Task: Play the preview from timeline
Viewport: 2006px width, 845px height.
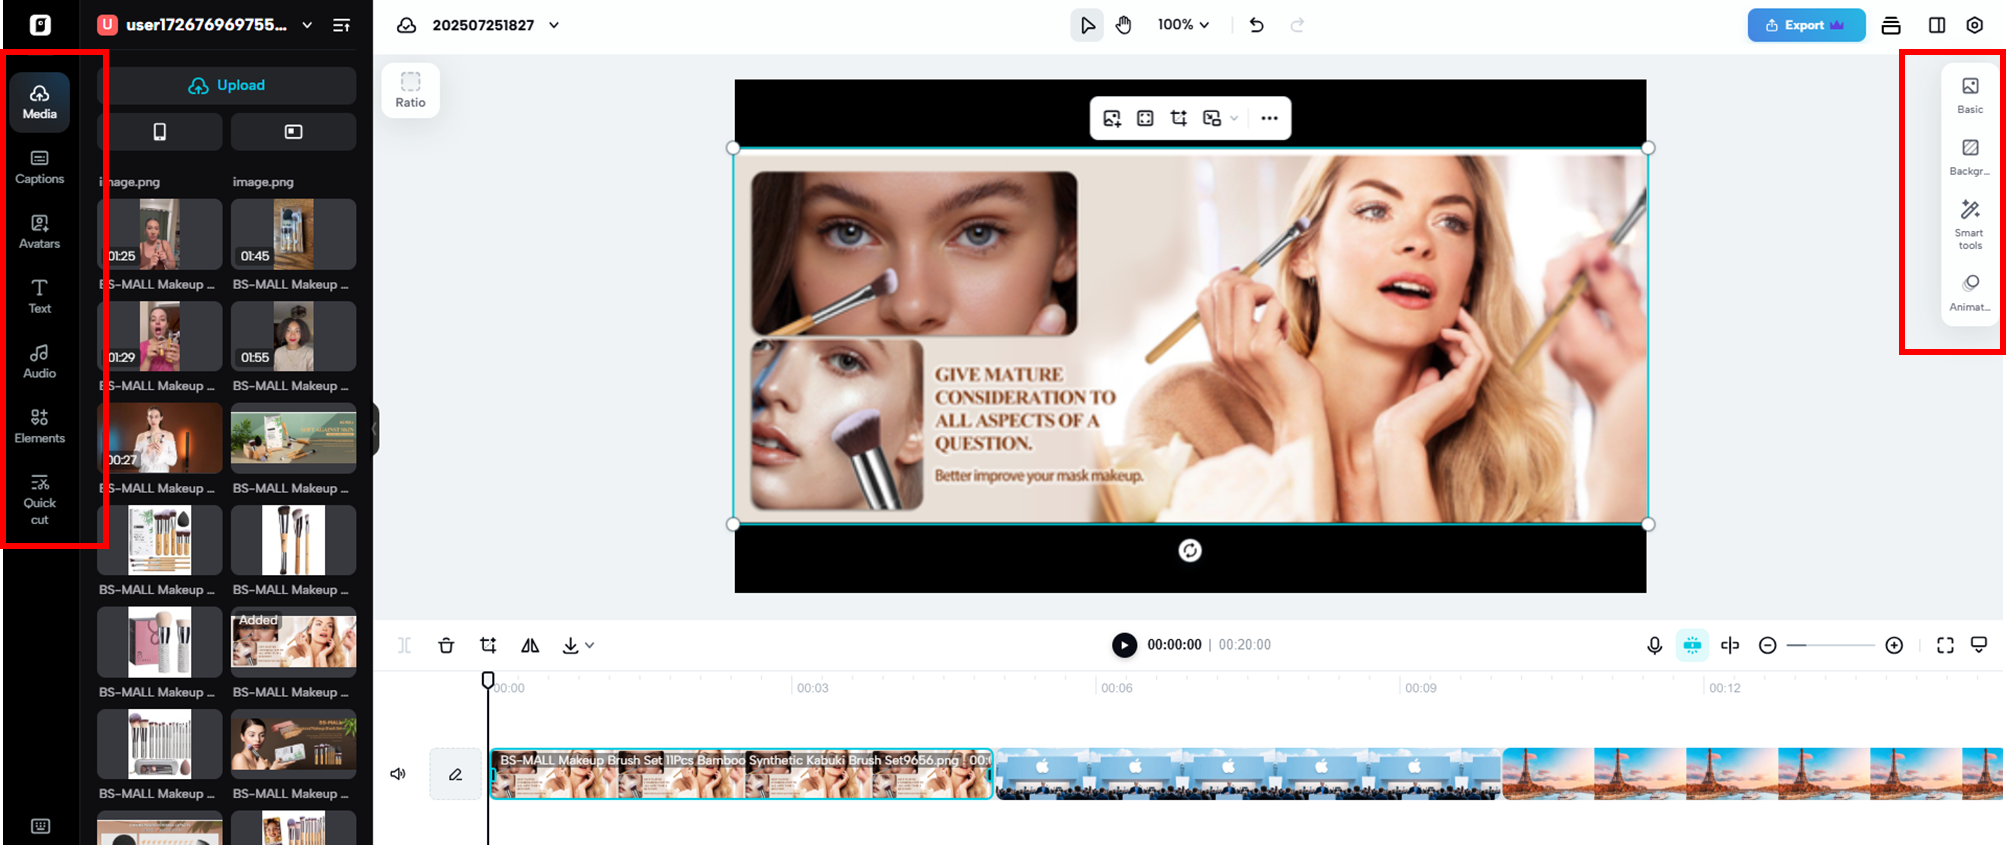Action: (x=1124, y=645)
